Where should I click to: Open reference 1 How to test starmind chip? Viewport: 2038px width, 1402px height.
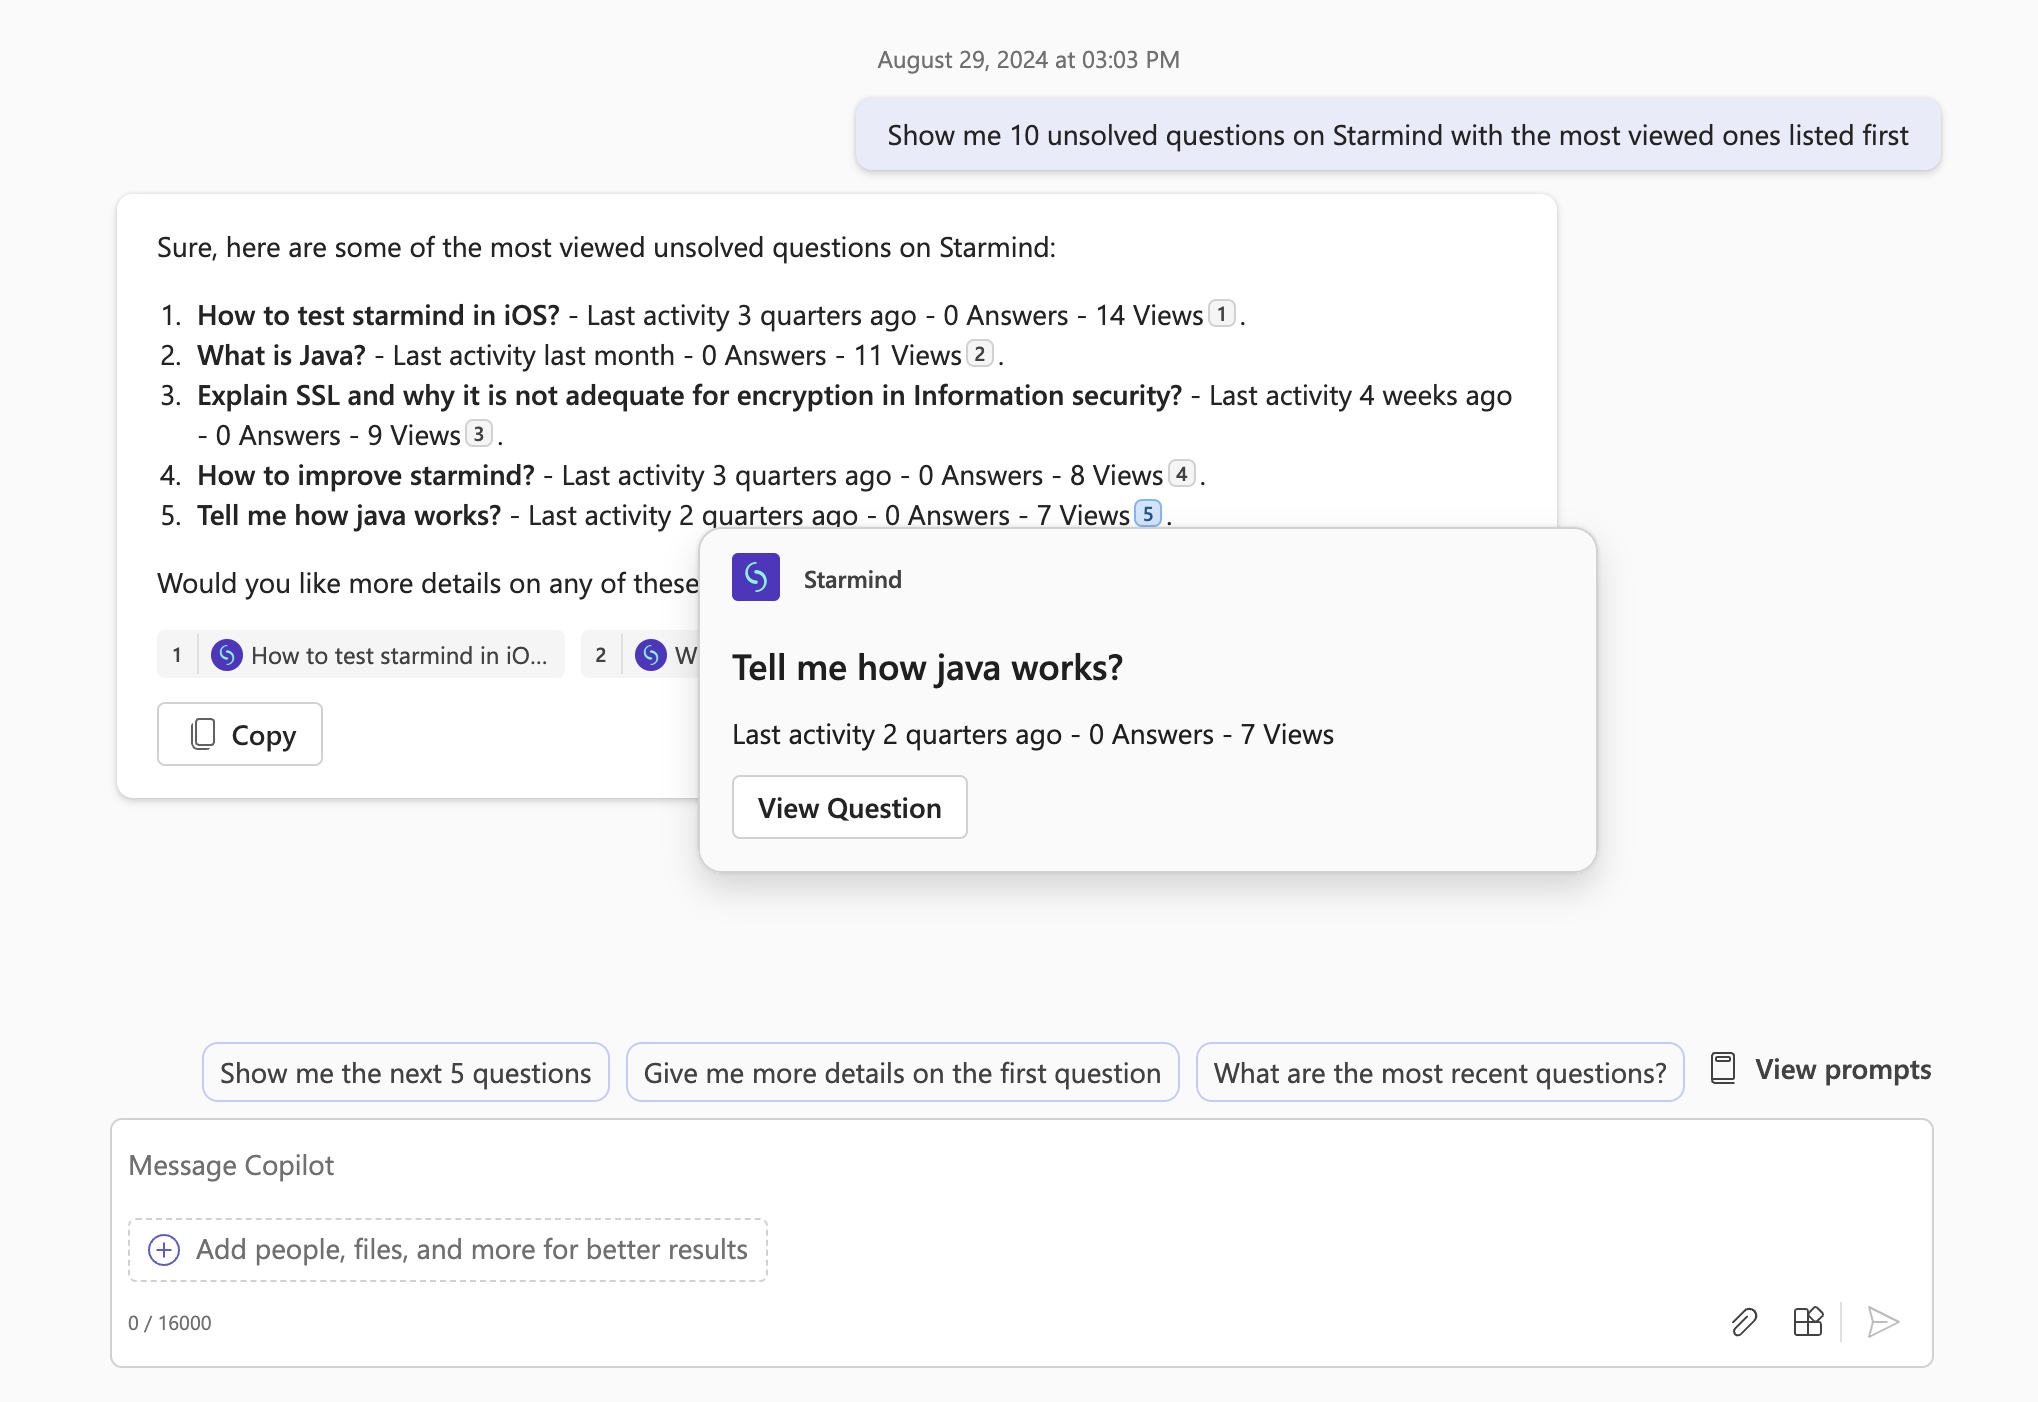tap(361, 655)
